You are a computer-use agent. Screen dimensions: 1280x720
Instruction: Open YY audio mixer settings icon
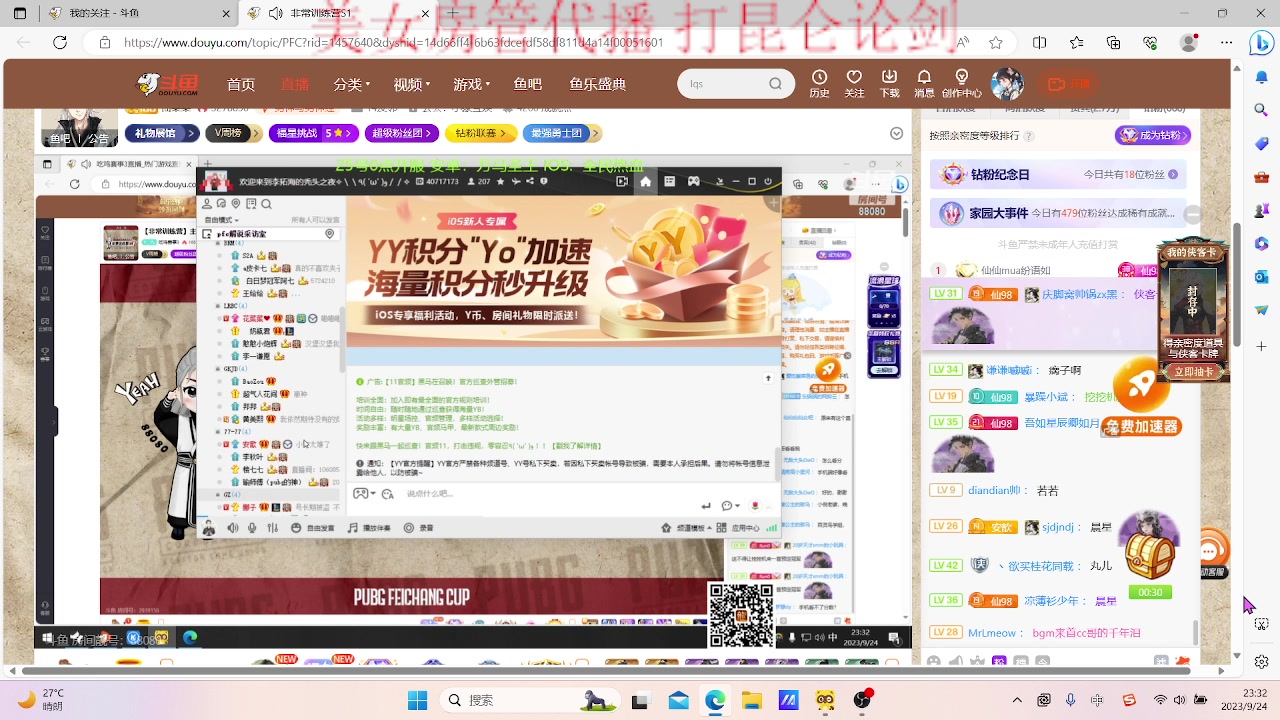click(x=273, y=528)
